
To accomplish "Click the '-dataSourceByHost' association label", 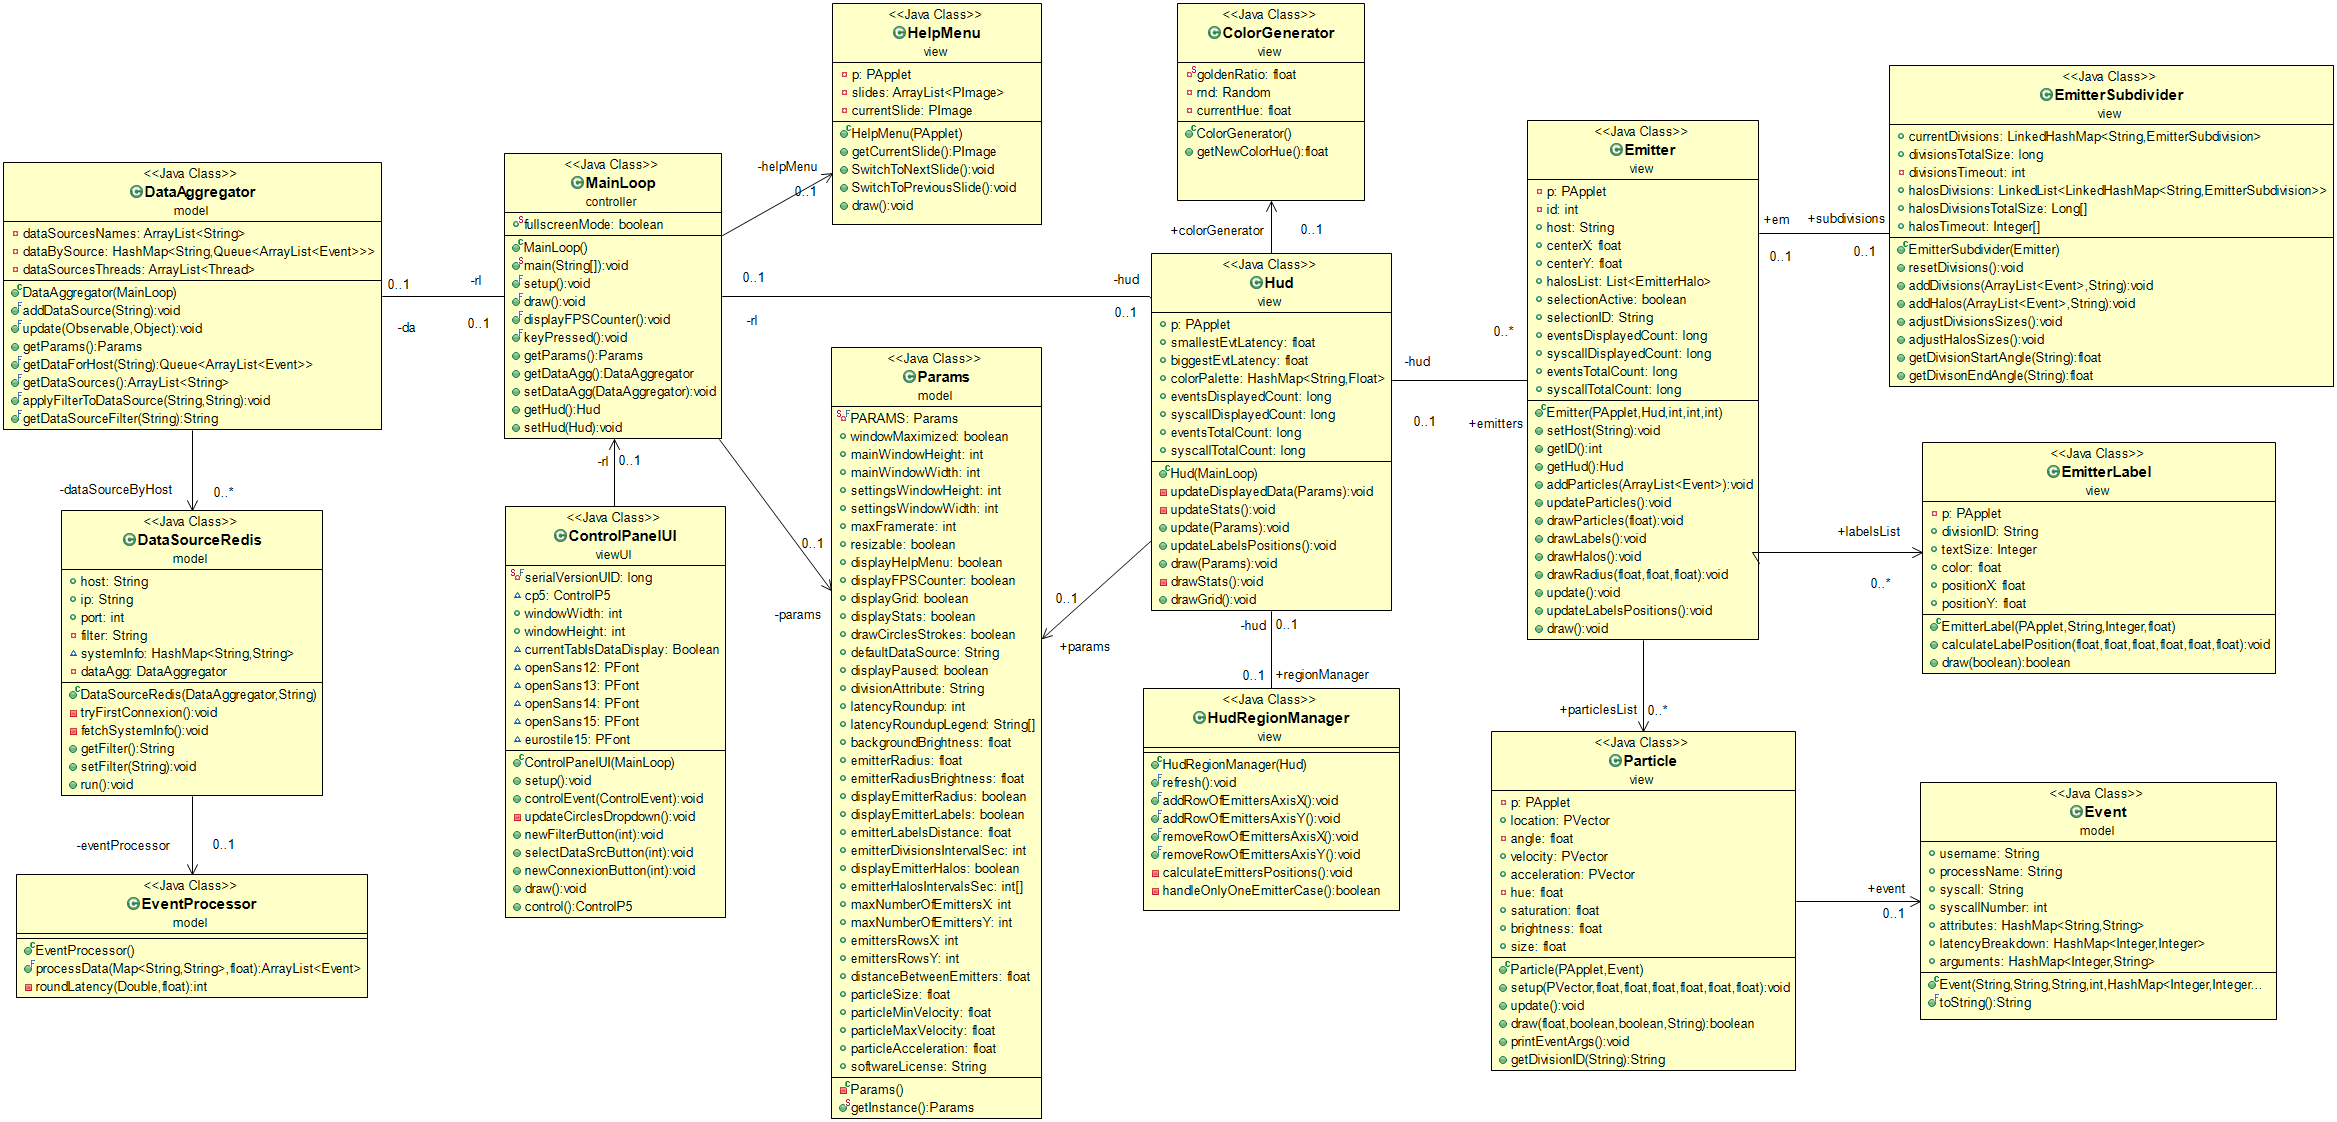I will [x=115, y=490].
